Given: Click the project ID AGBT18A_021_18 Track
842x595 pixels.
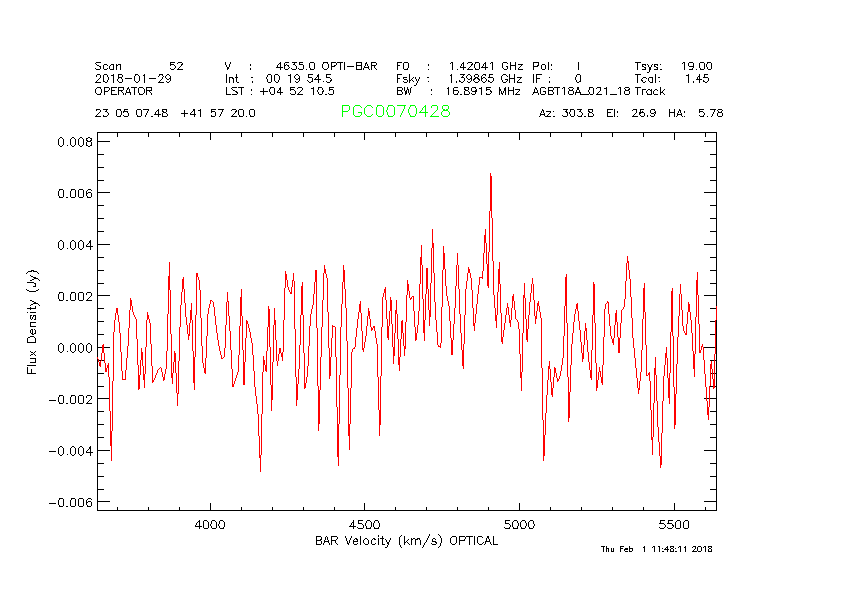Looking at the screenshot, I should 598,91.
